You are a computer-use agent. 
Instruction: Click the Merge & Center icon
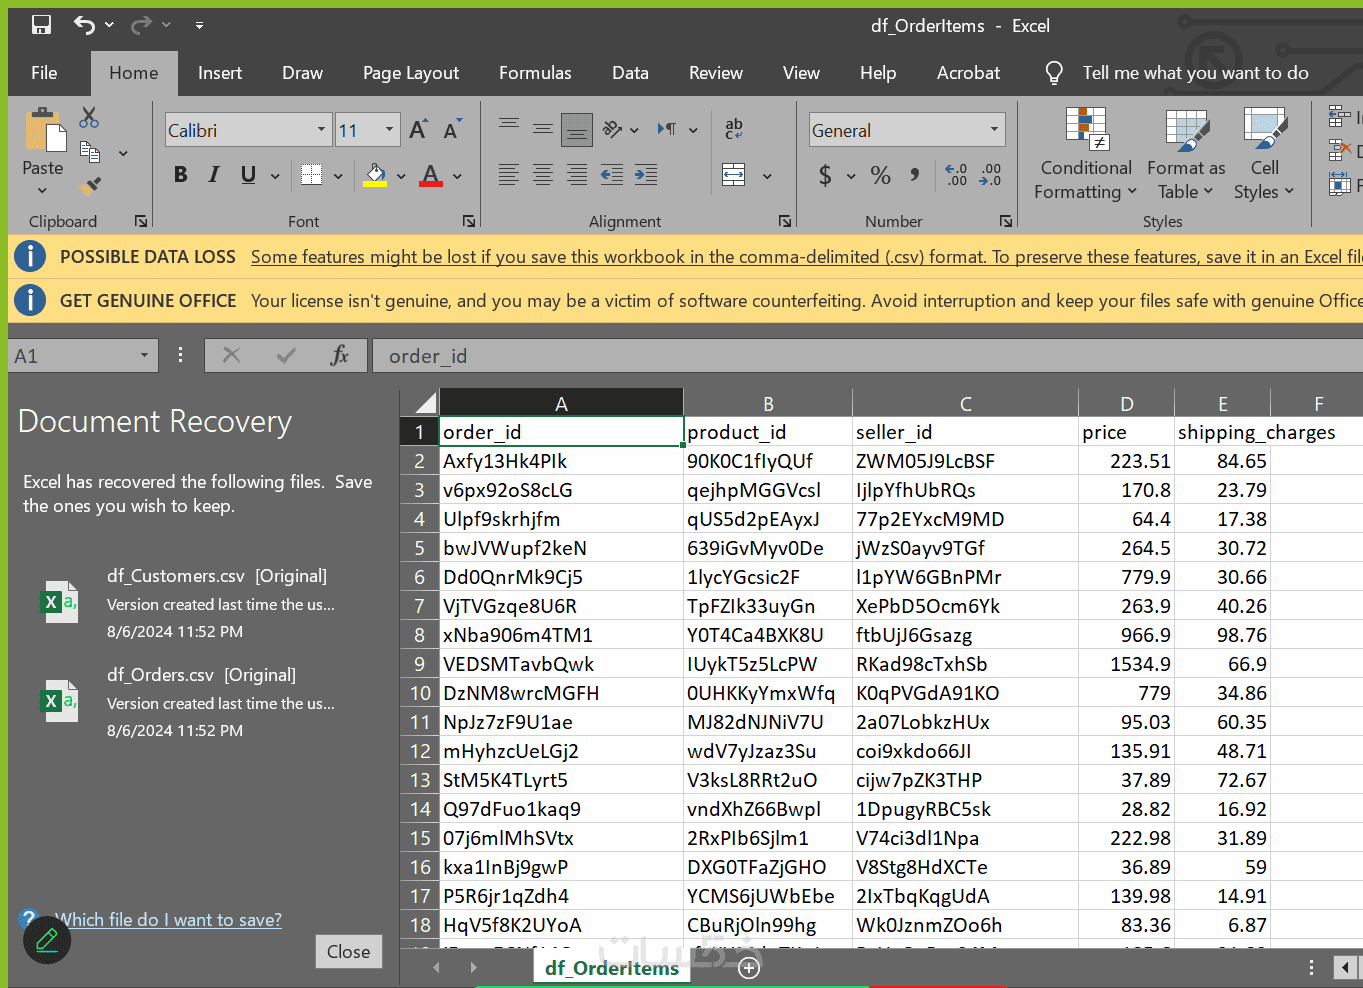point(734,175)
